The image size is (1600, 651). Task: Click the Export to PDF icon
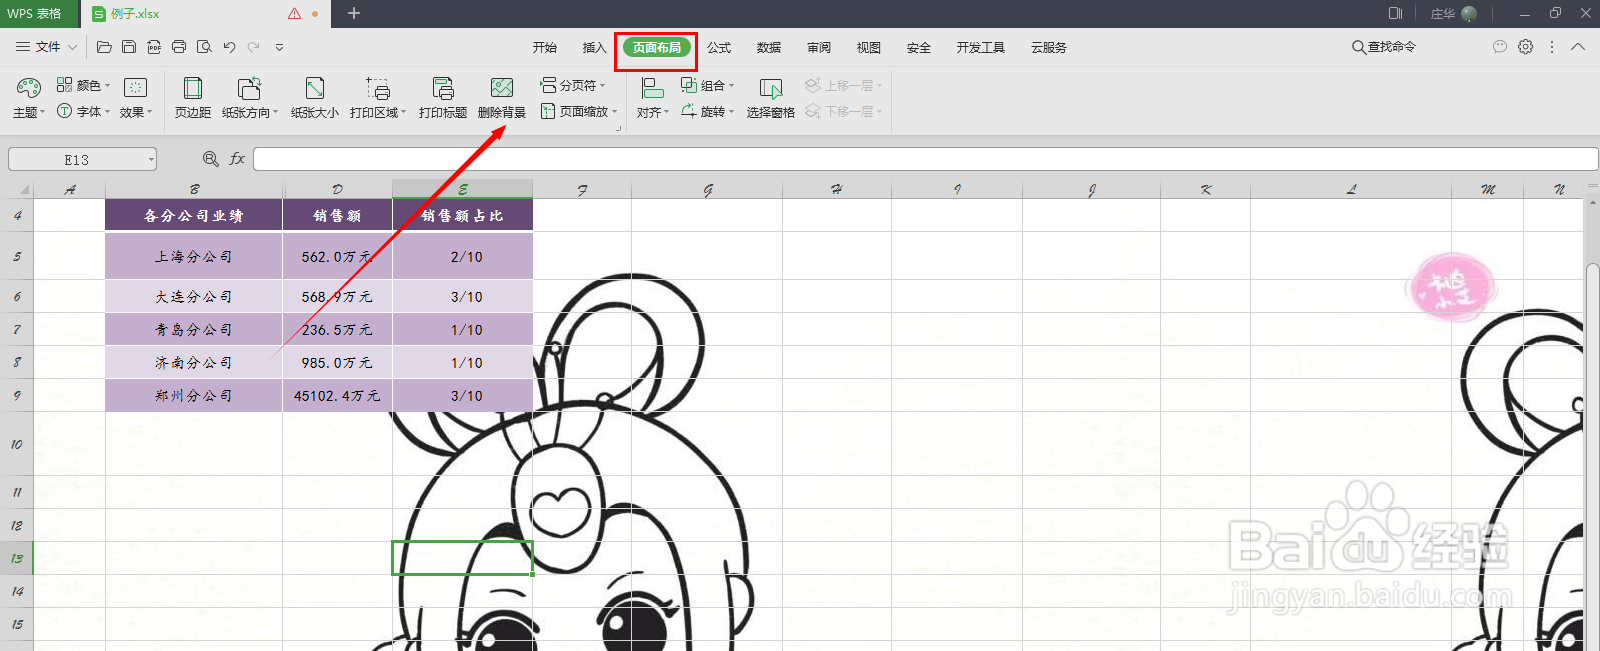(154, 47)
